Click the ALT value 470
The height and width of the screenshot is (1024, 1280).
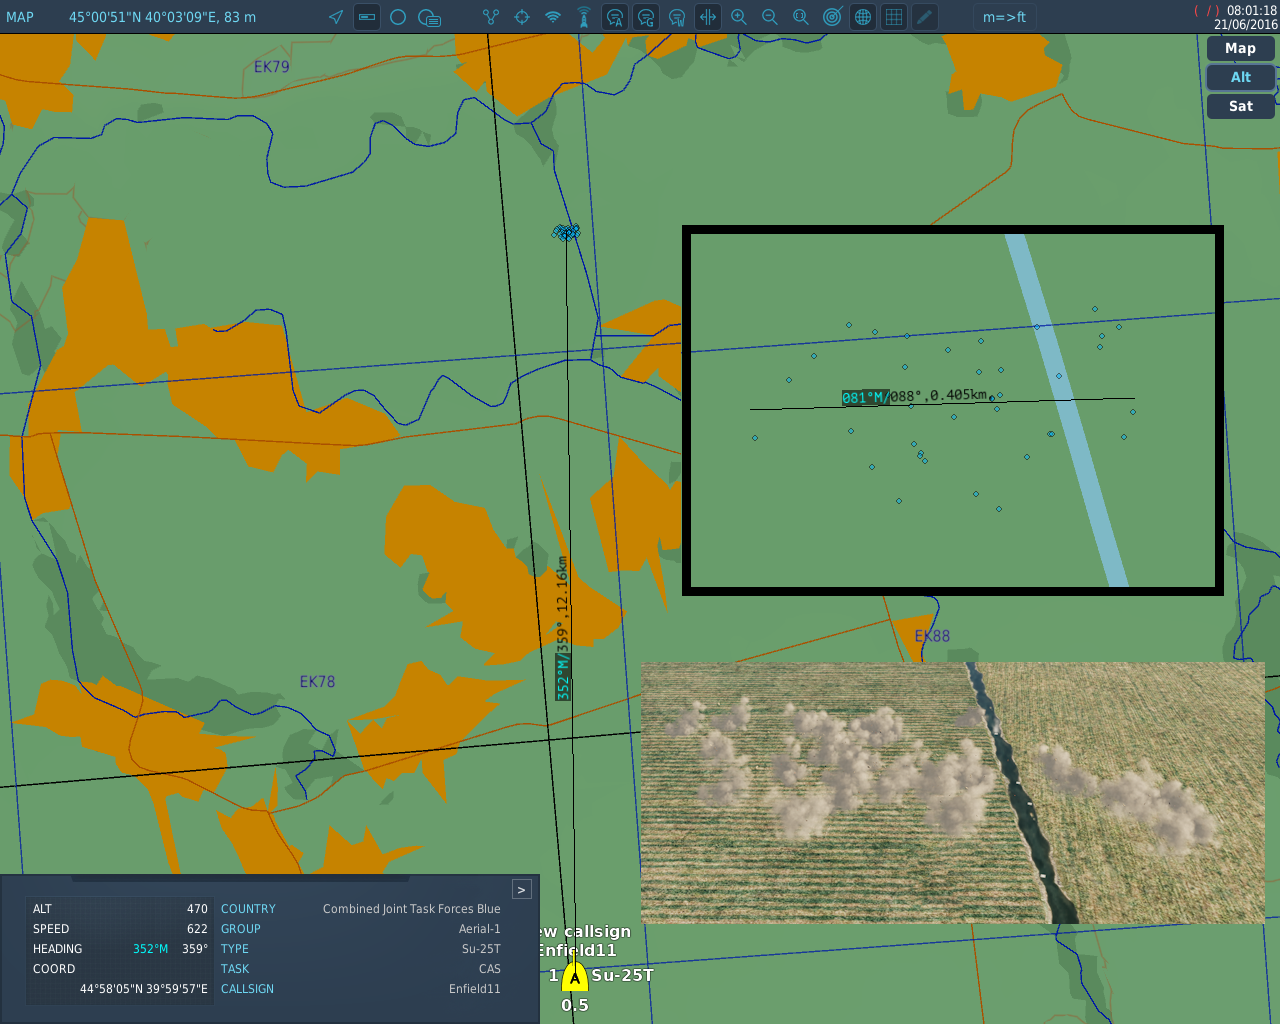[x=197, y=909]
